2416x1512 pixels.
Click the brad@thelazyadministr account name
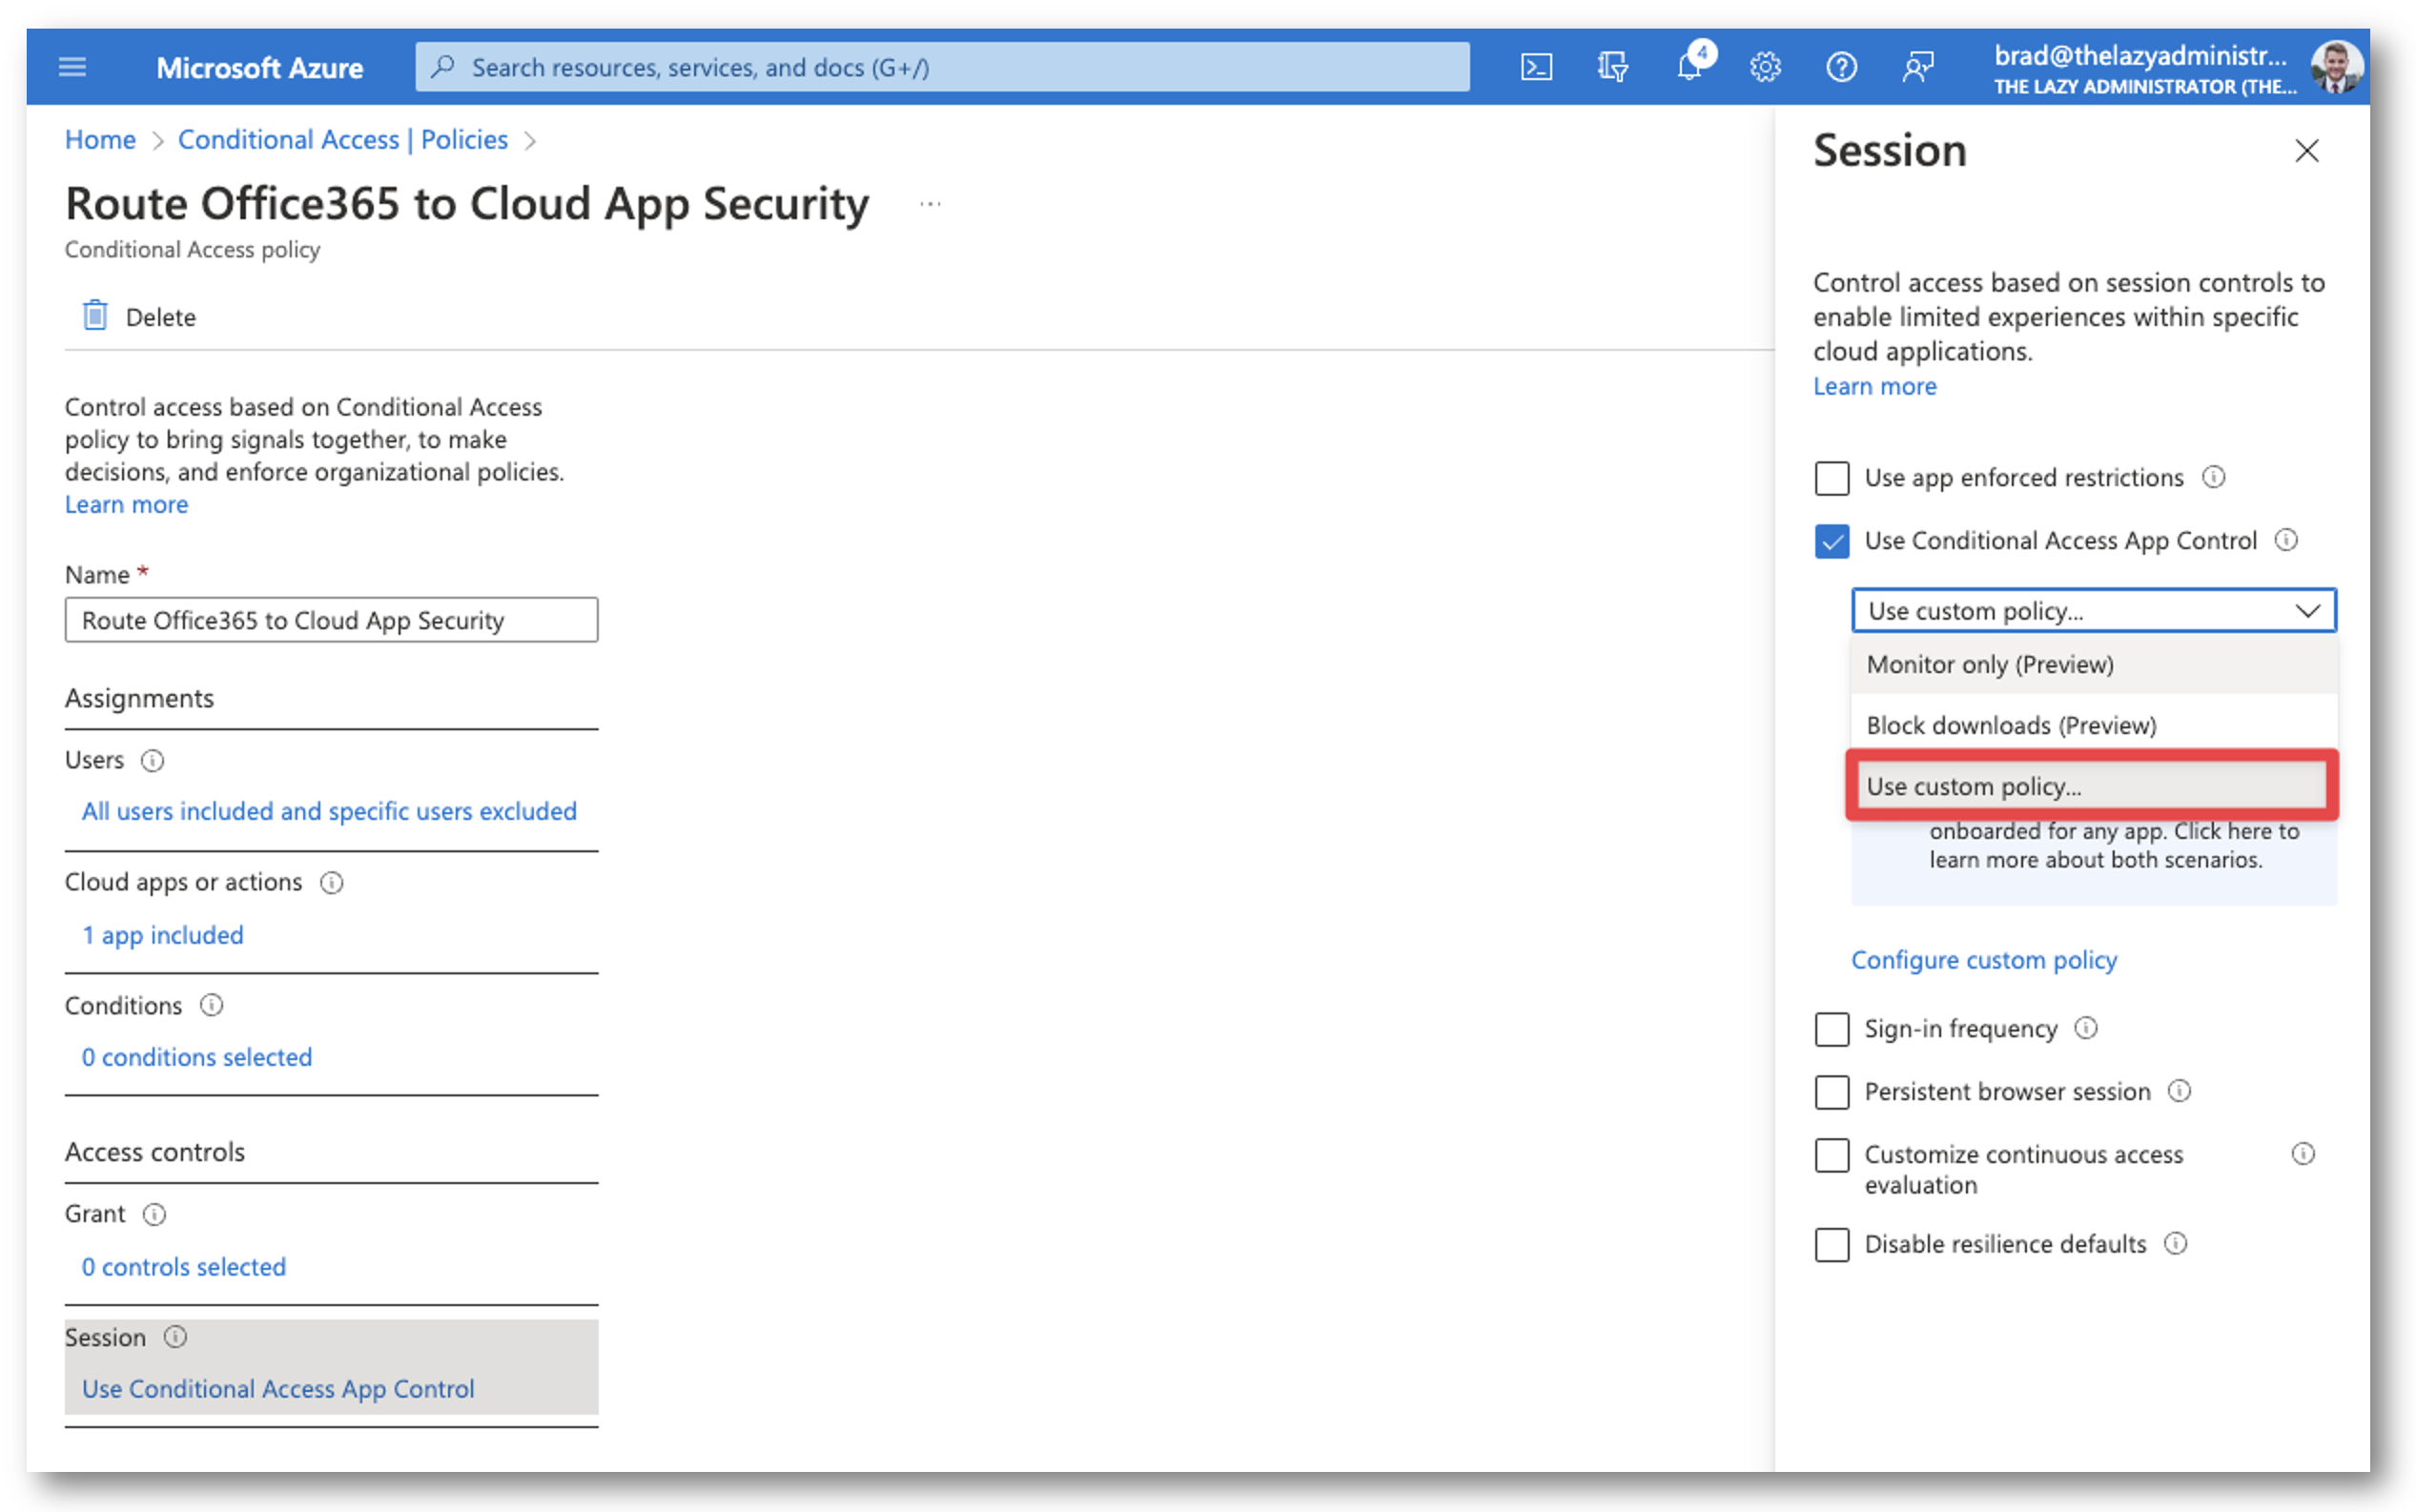[x=2140, y=56]
